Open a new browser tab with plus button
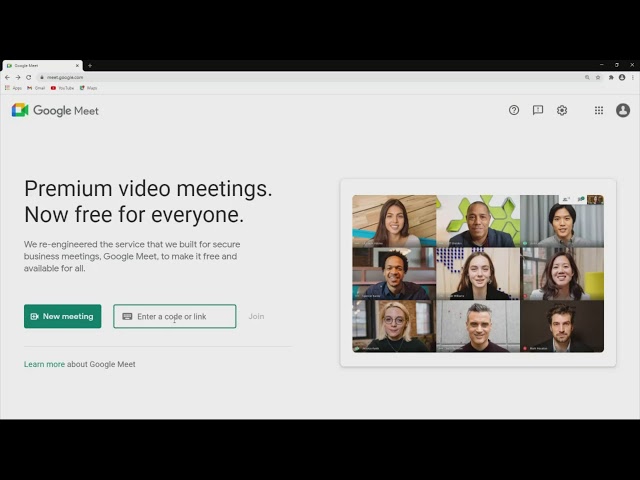Screen dimensions: 640x480 click(90, 65)
